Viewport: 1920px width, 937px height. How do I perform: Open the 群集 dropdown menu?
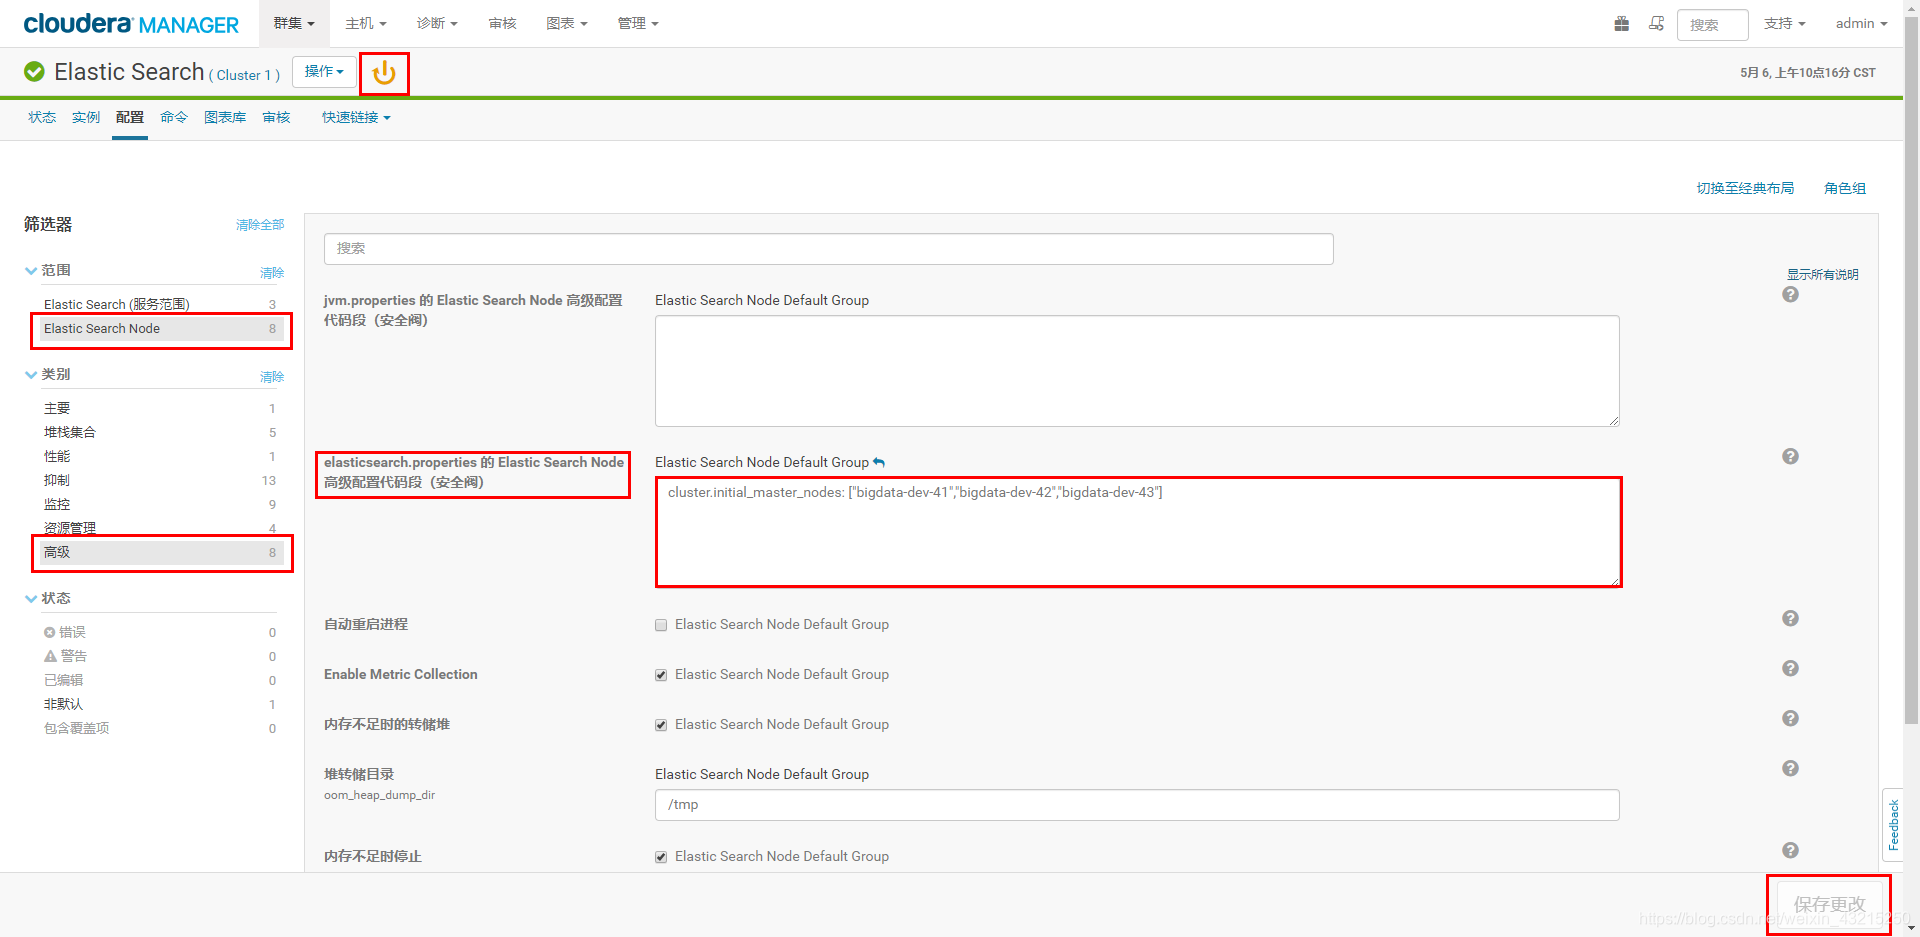point(294,23)
